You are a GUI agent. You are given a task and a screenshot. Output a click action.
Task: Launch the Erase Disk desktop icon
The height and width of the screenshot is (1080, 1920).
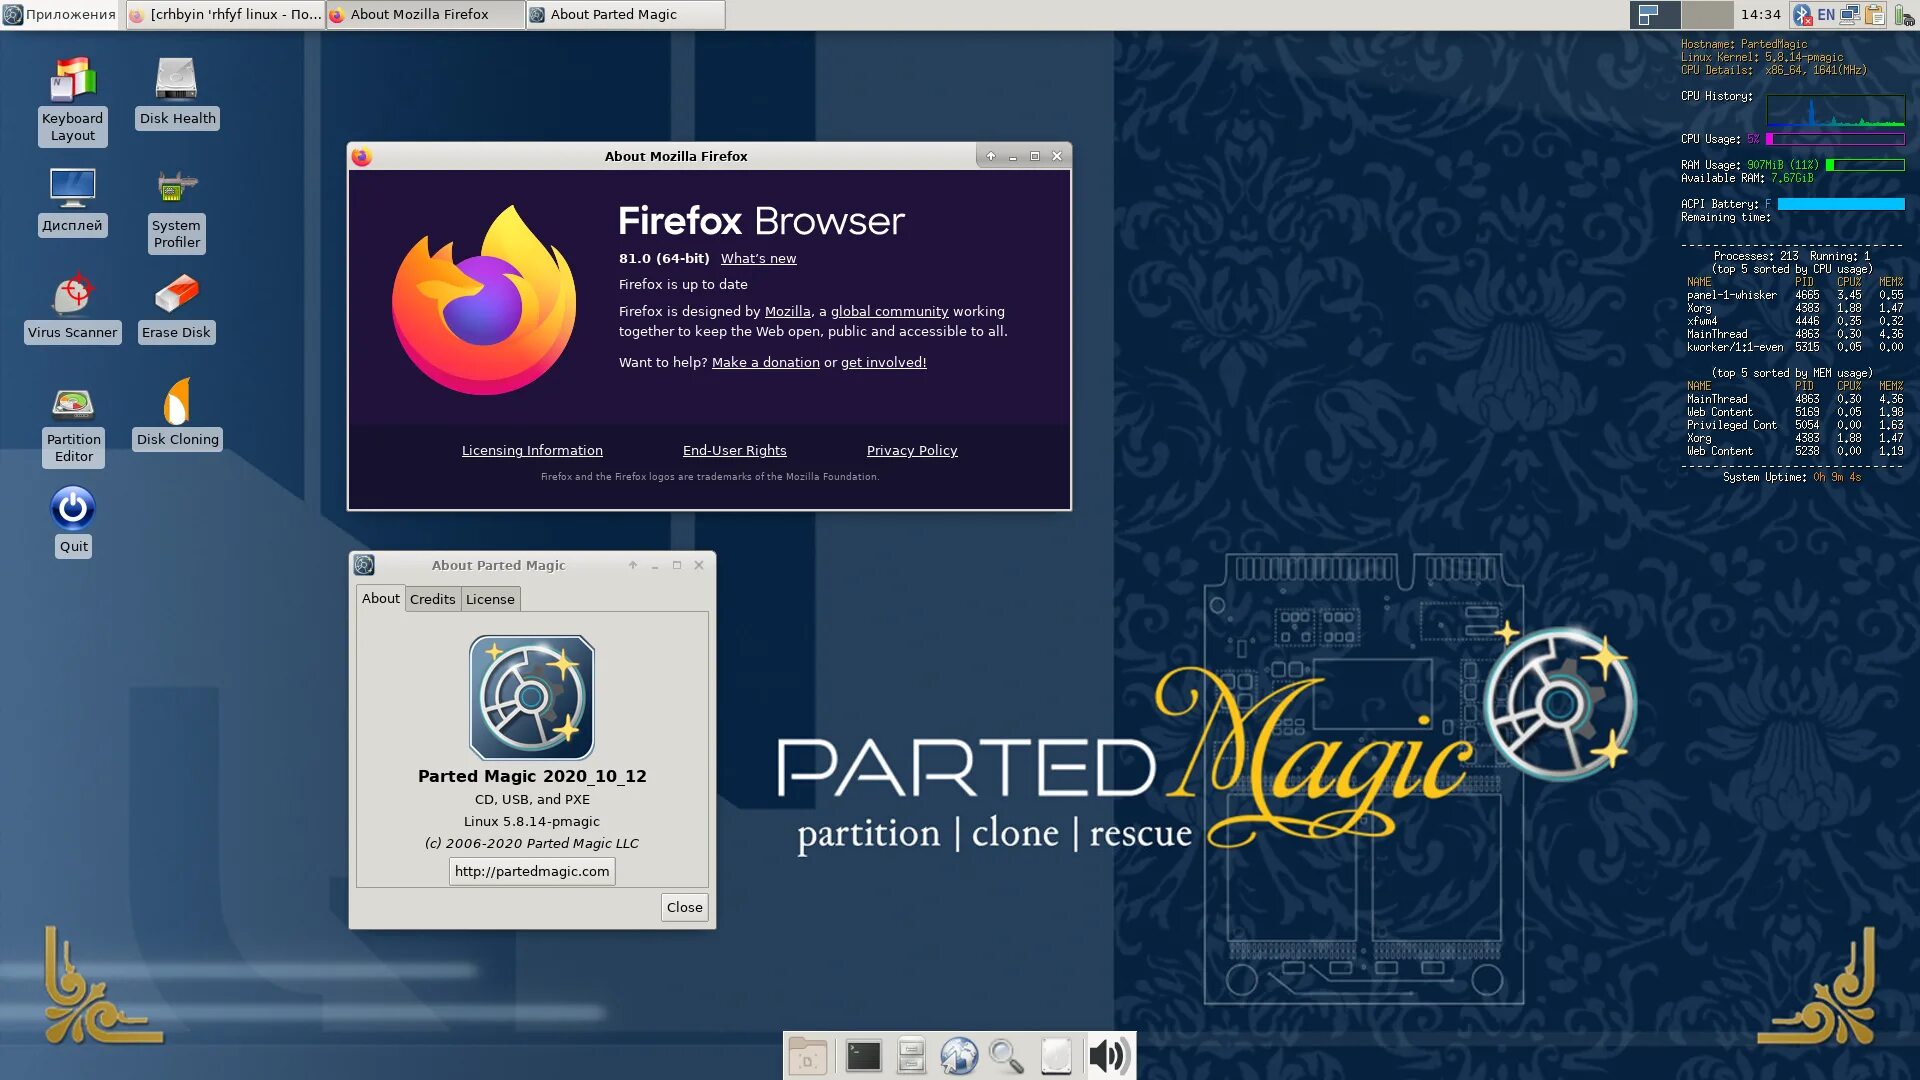(x=176, y=307)
